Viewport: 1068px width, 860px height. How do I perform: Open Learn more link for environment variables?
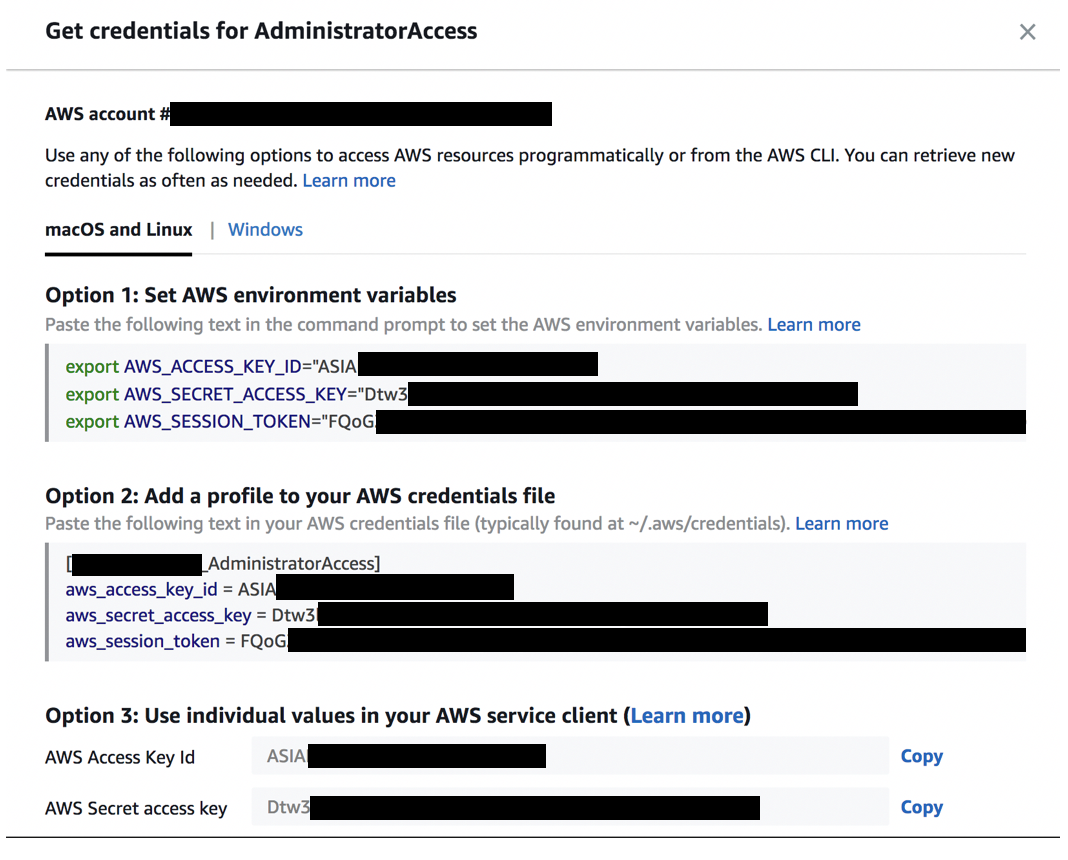[x=814, y=325]
